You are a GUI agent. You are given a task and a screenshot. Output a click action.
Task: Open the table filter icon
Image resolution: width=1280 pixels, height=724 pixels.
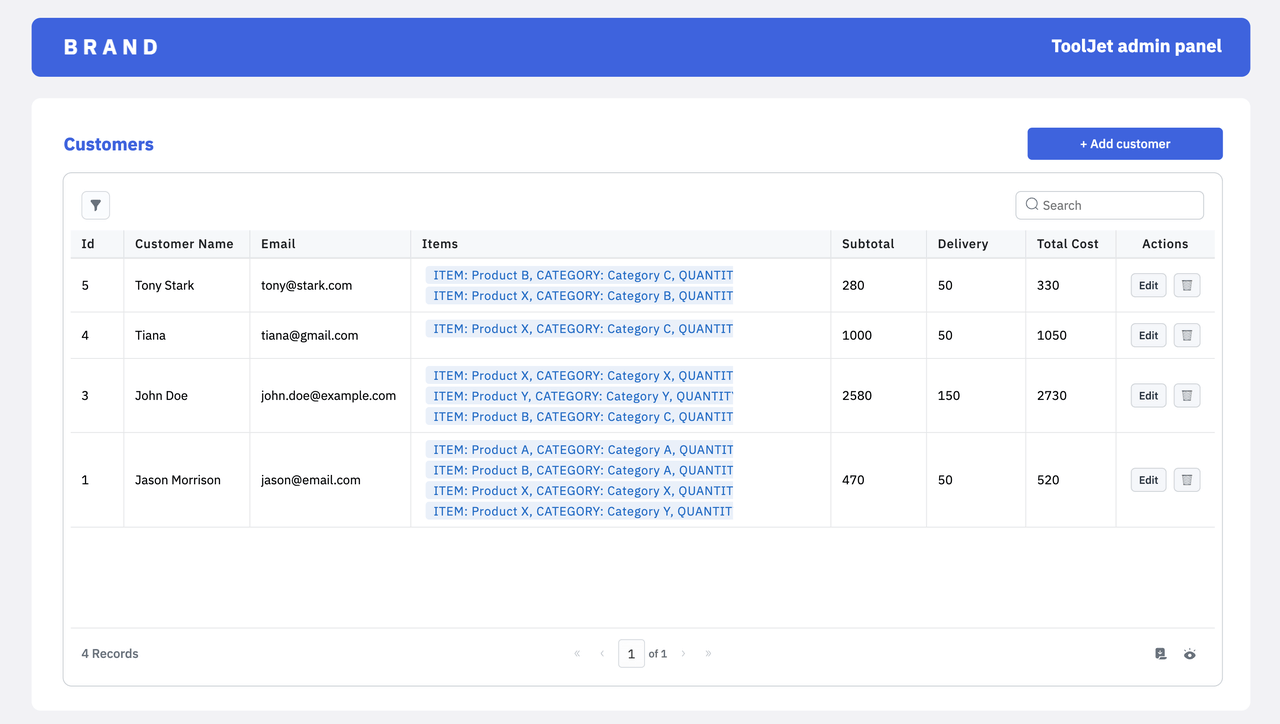point(95,205)
